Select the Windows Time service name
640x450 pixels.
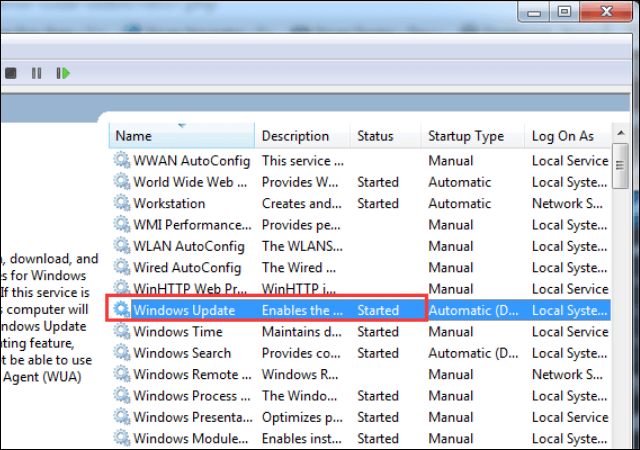(x=178, y=332)
